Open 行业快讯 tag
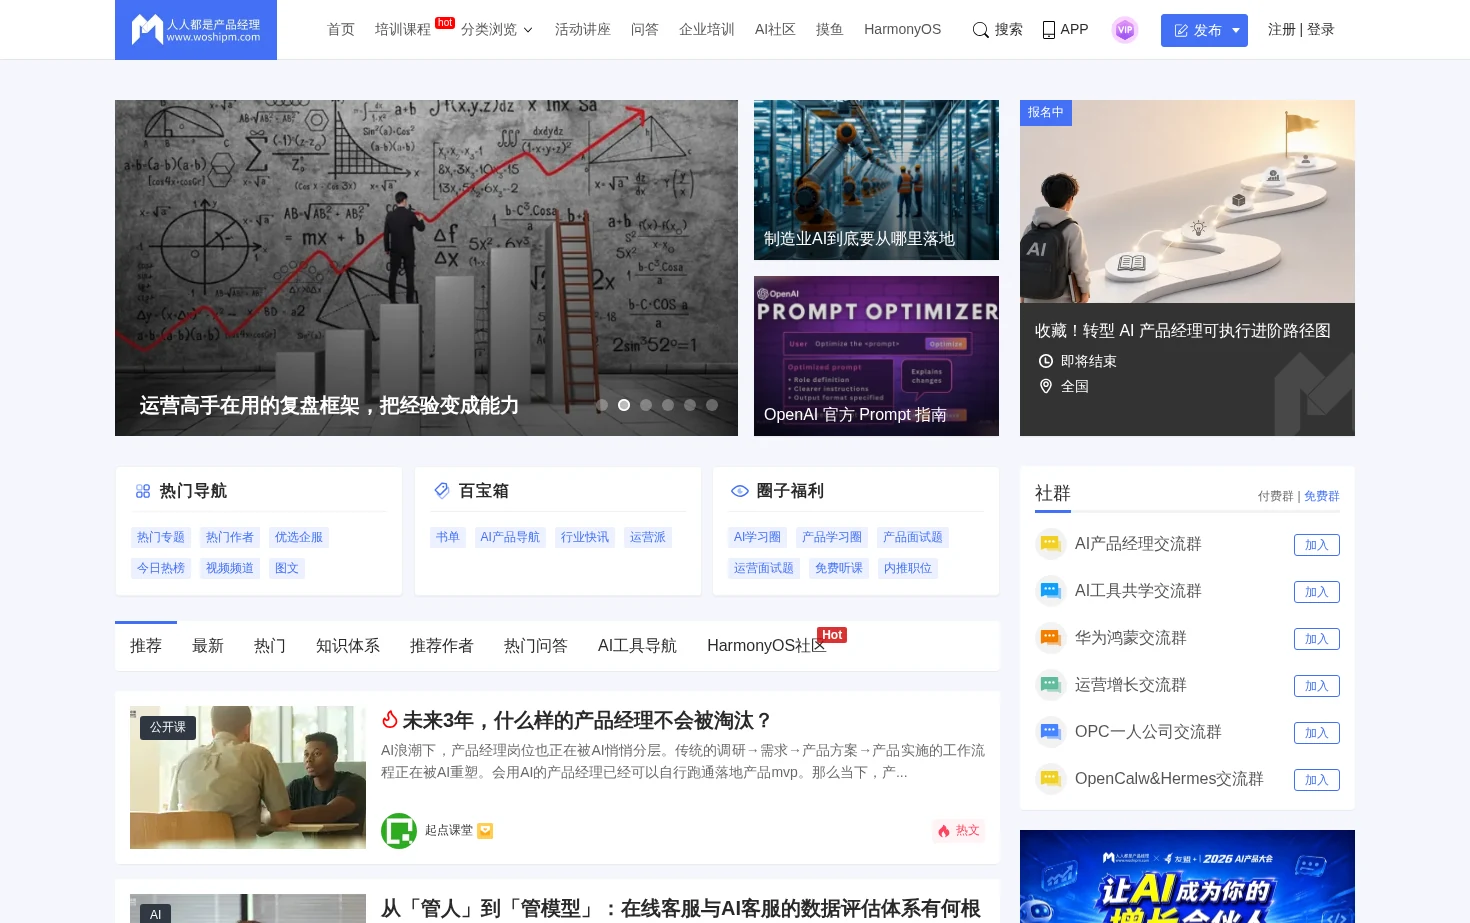The image size is (1470, 923). pyautogui.click(x=585, y=537)
